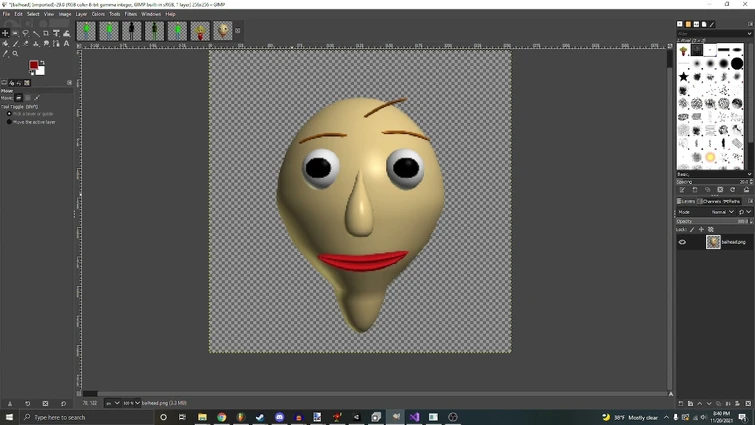Select the Move tool in toolbox
The image size is (755, 425).
[x=5, y=33]
